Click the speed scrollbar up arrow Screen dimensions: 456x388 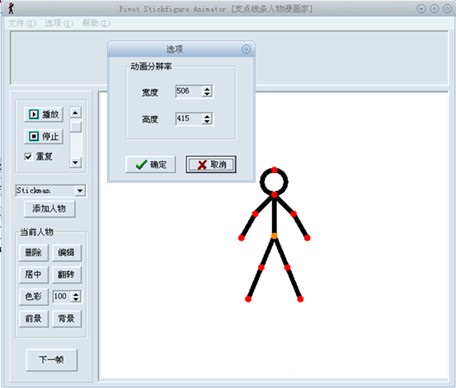click(x=76, y=113)
